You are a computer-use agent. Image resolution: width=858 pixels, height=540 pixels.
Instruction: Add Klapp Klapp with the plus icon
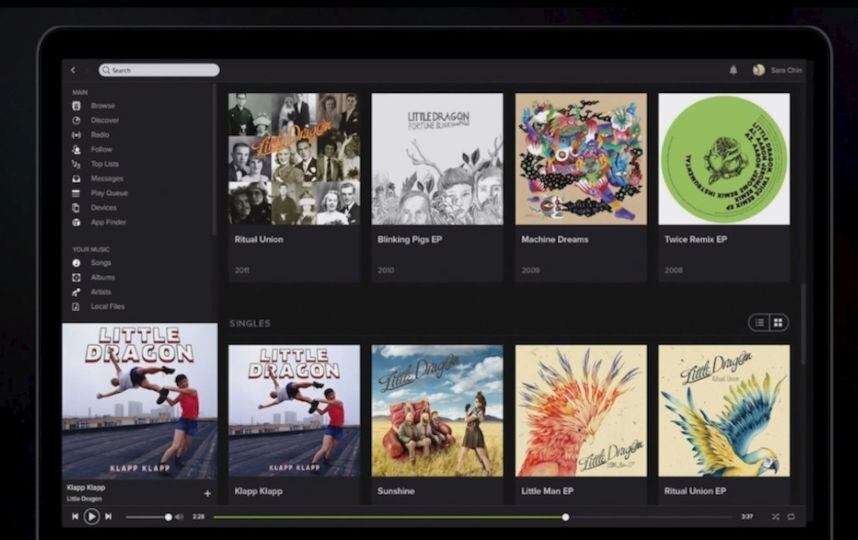[x=207, y=493]
